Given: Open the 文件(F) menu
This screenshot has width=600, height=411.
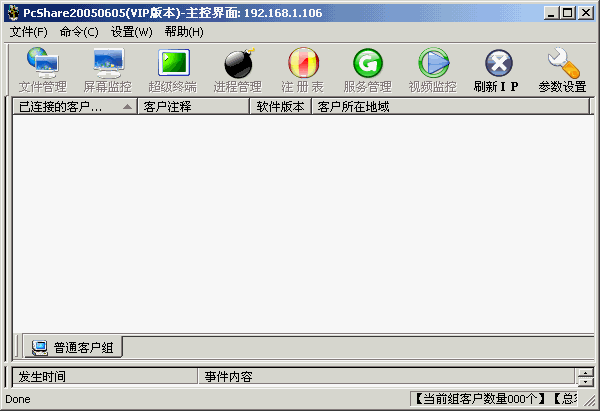Looking at the screenshot, I should pyautogui.click(x=29, y=32).
